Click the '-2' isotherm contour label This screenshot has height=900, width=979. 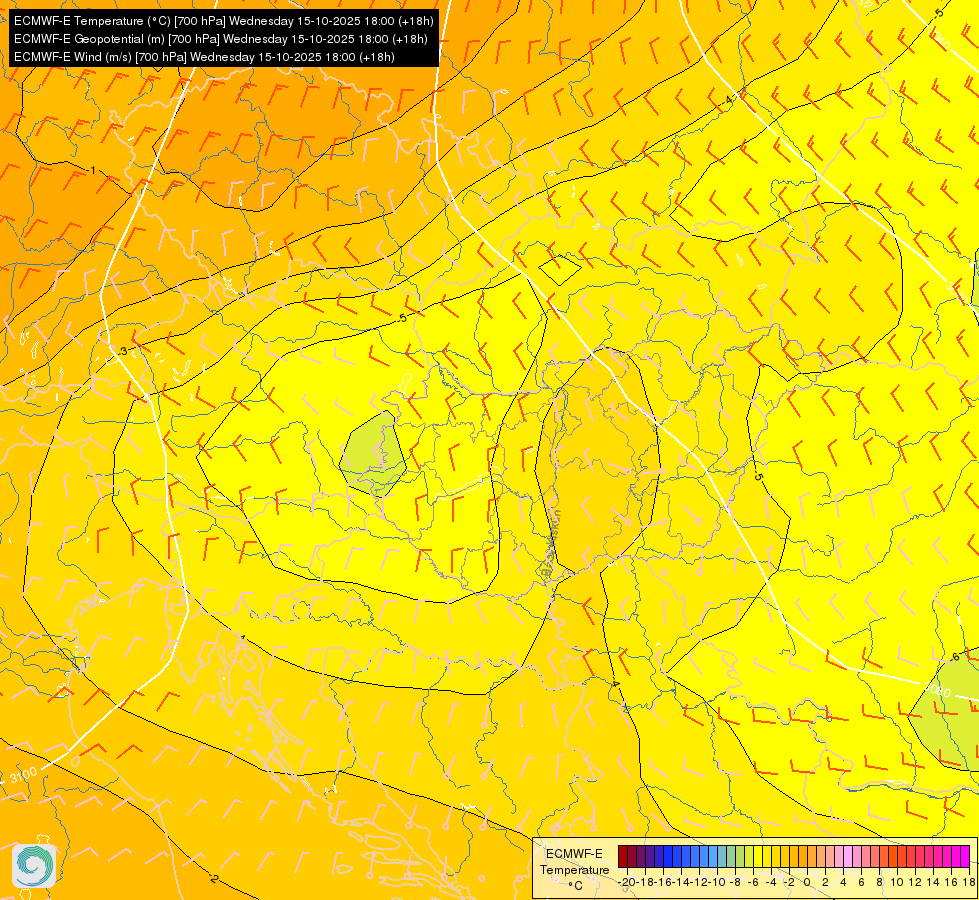pyautogui.click(x=214, y=878)
